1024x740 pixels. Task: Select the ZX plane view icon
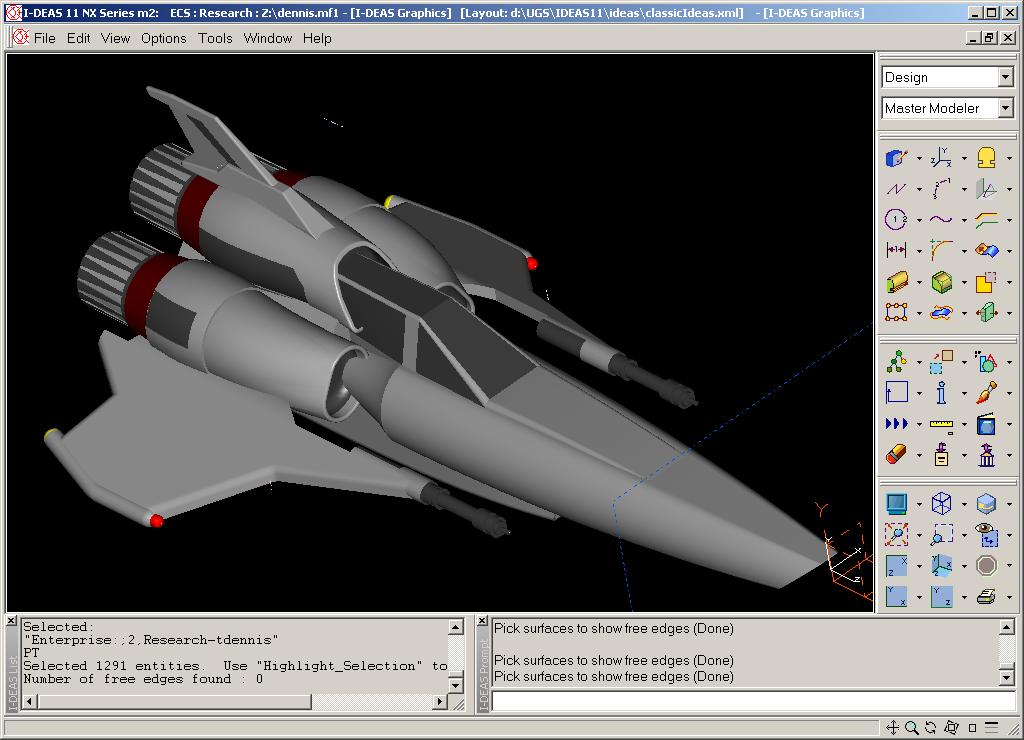coord(896,566)
